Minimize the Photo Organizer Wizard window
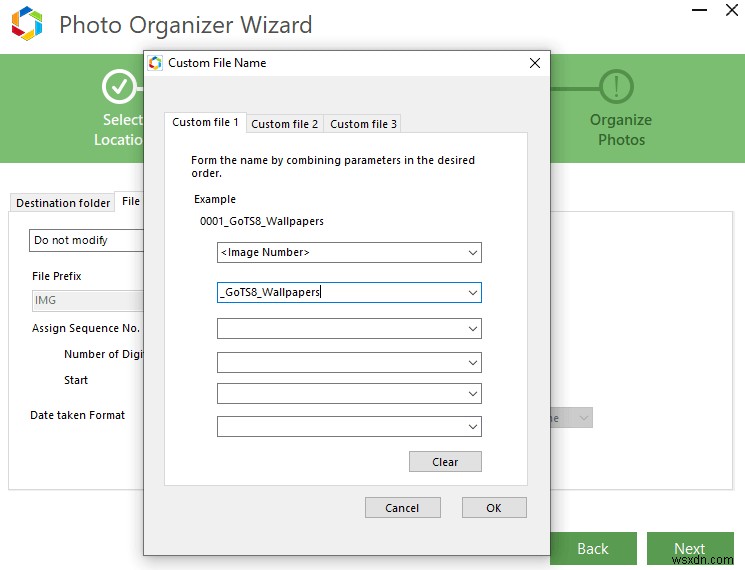The image size is (745, 570). [699, 10]
